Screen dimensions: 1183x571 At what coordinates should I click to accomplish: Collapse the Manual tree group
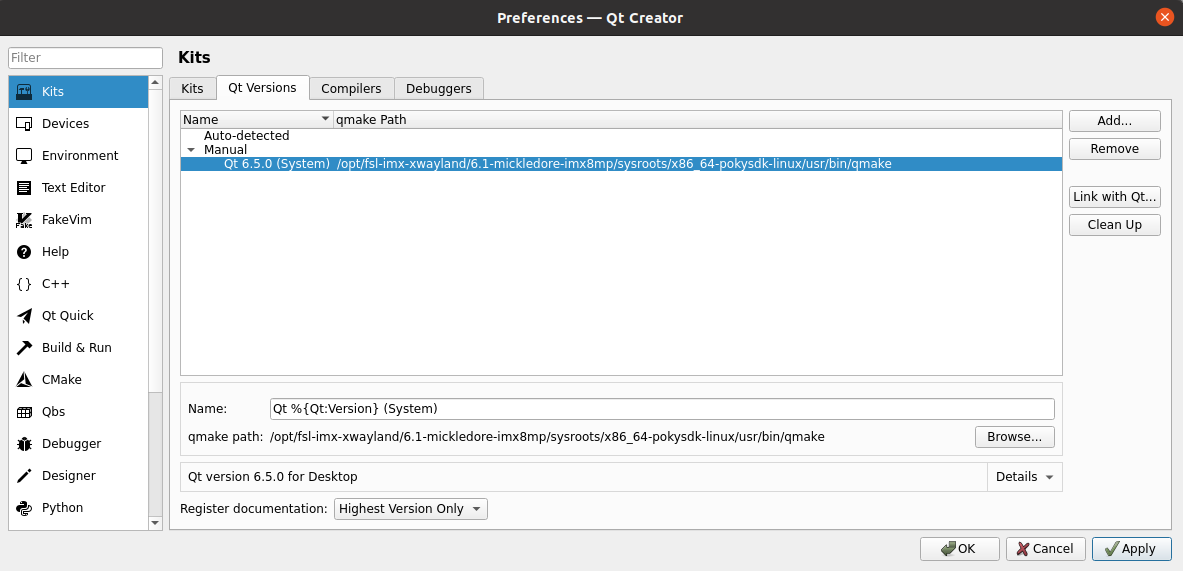click(x=191, y=150)
